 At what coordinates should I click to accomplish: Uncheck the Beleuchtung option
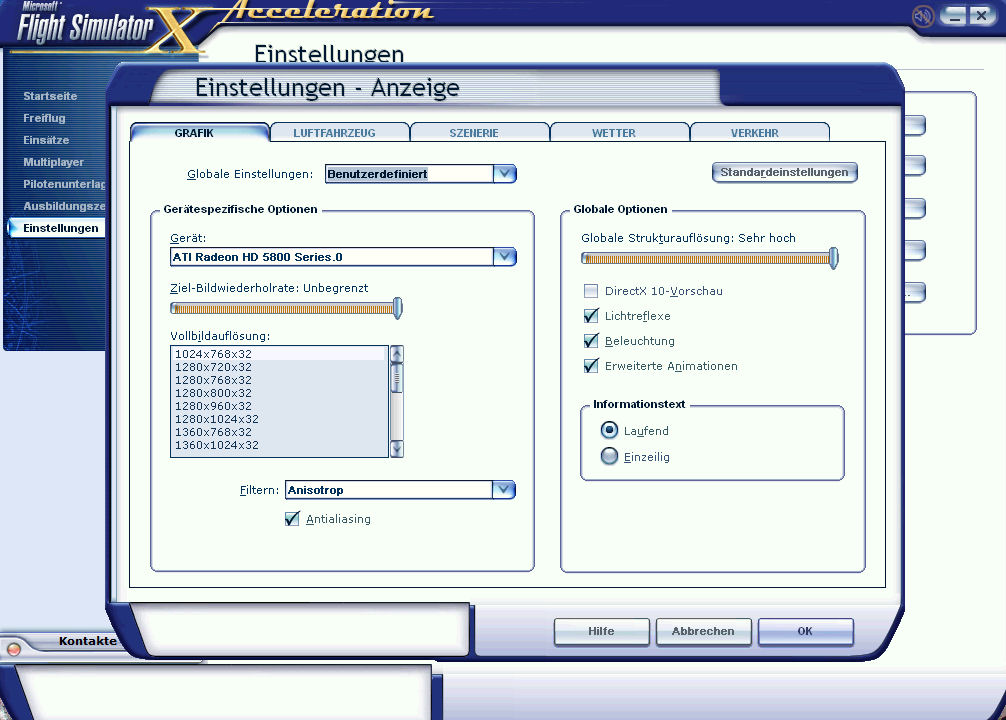tap(591, 341)
